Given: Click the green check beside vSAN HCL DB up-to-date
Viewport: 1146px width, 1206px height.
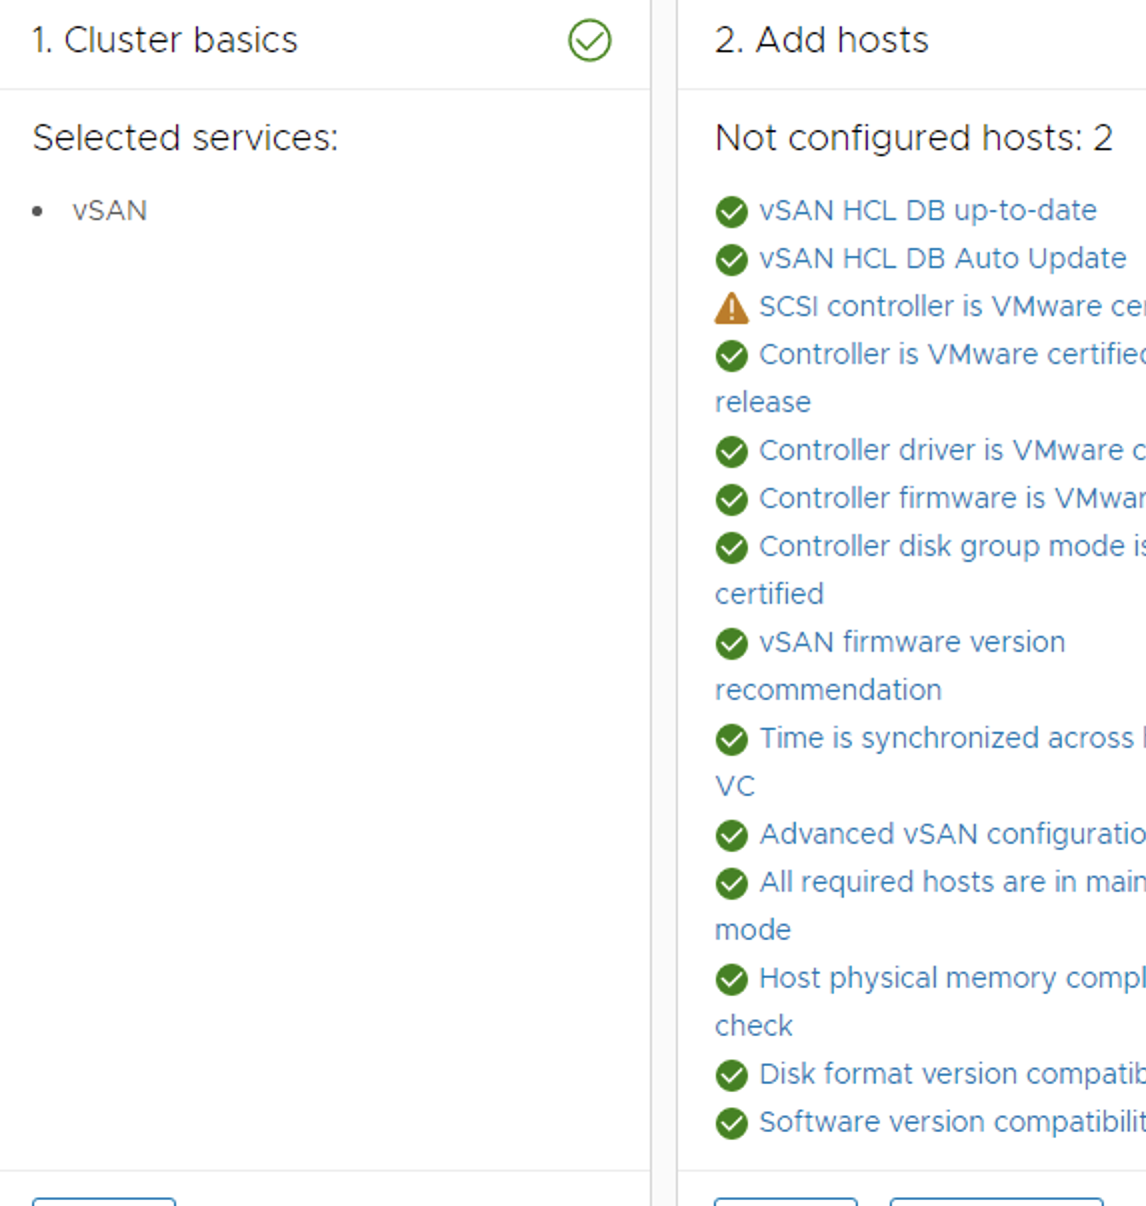Looking at the screenshot, I should coord(732,211).
